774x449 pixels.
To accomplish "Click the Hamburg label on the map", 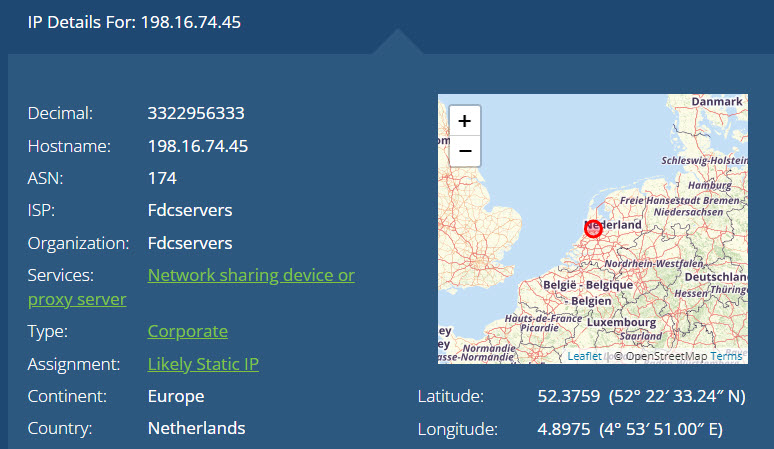I will [x=710, y=185].
